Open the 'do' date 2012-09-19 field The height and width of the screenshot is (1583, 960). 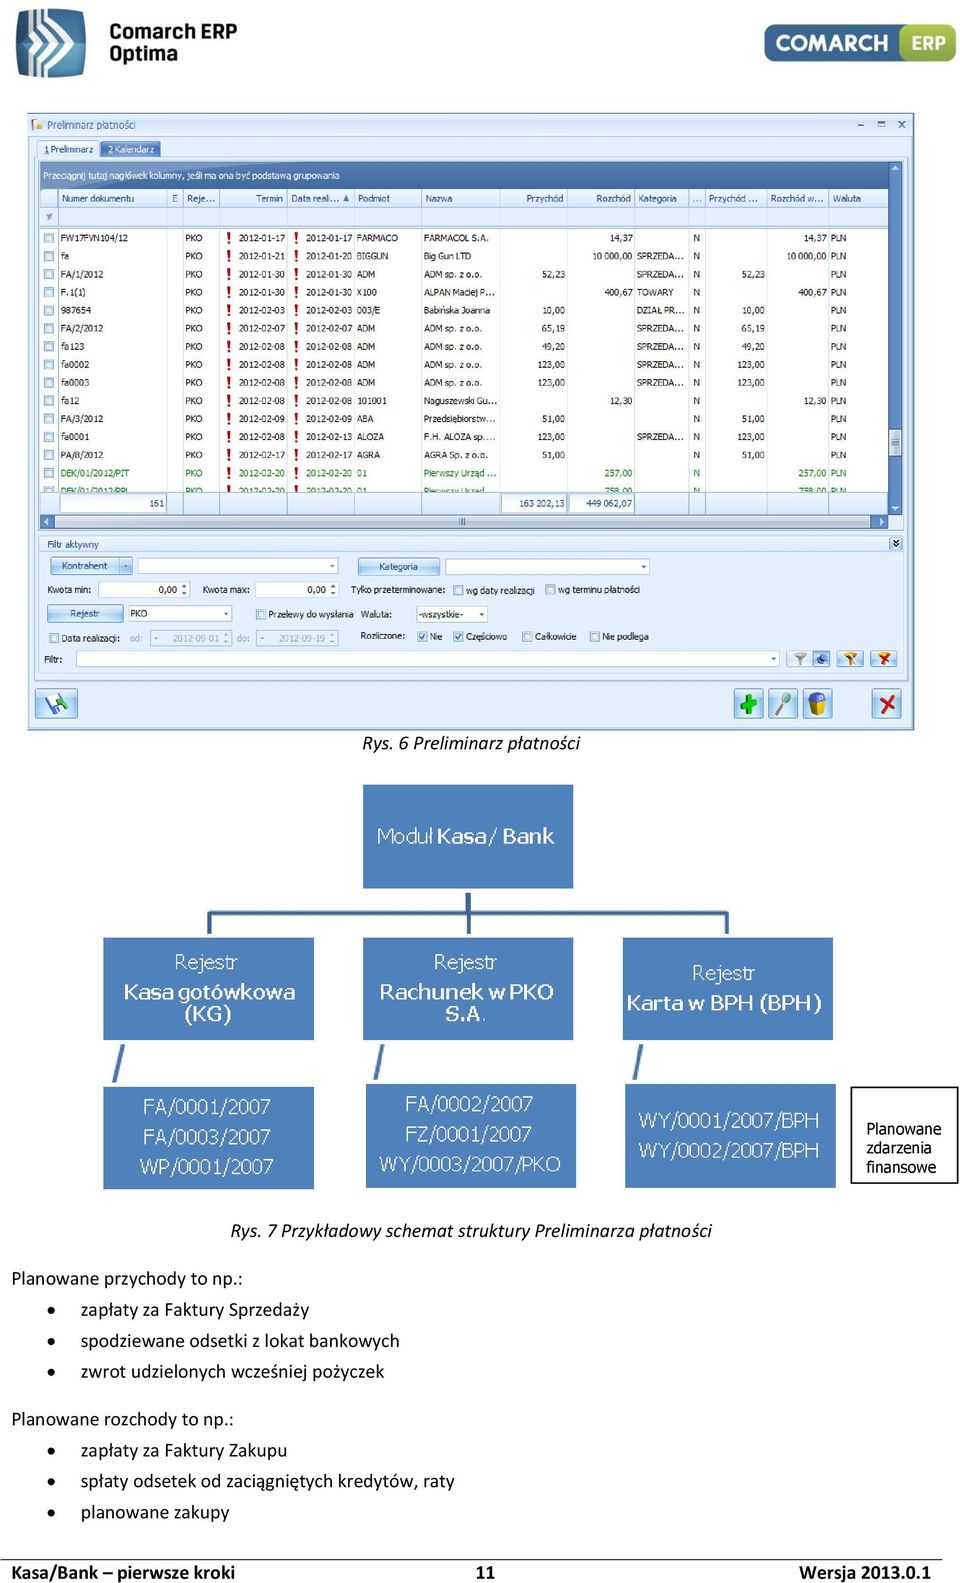coord(297,638)
